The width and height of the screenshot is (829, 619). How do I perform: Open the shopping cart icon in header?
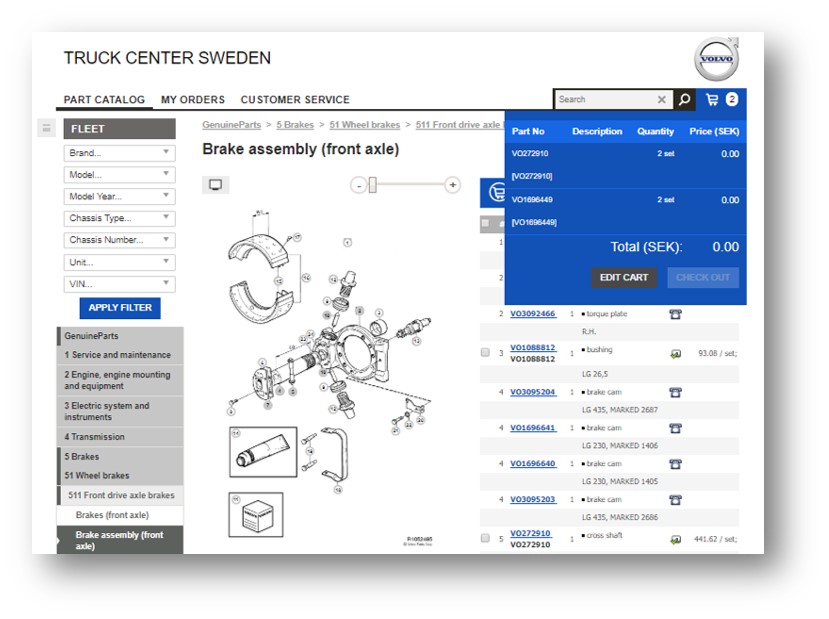point(711,100)
